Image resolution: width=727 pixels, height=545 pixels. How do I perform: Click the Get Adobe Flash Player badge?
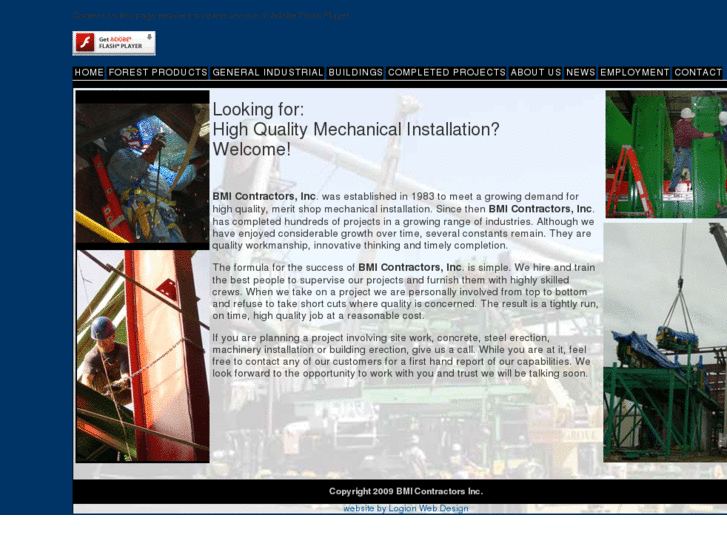point(114,43)
